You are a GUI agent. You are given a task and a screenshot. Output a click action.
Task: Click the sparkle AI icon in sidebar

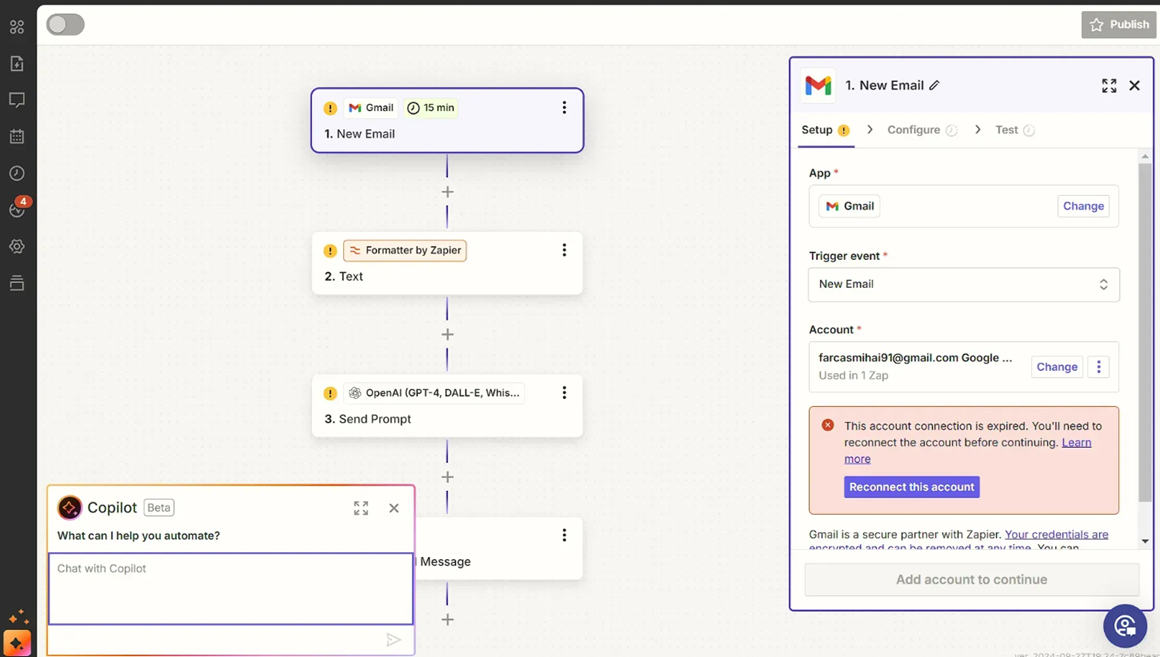coord(18,617)
